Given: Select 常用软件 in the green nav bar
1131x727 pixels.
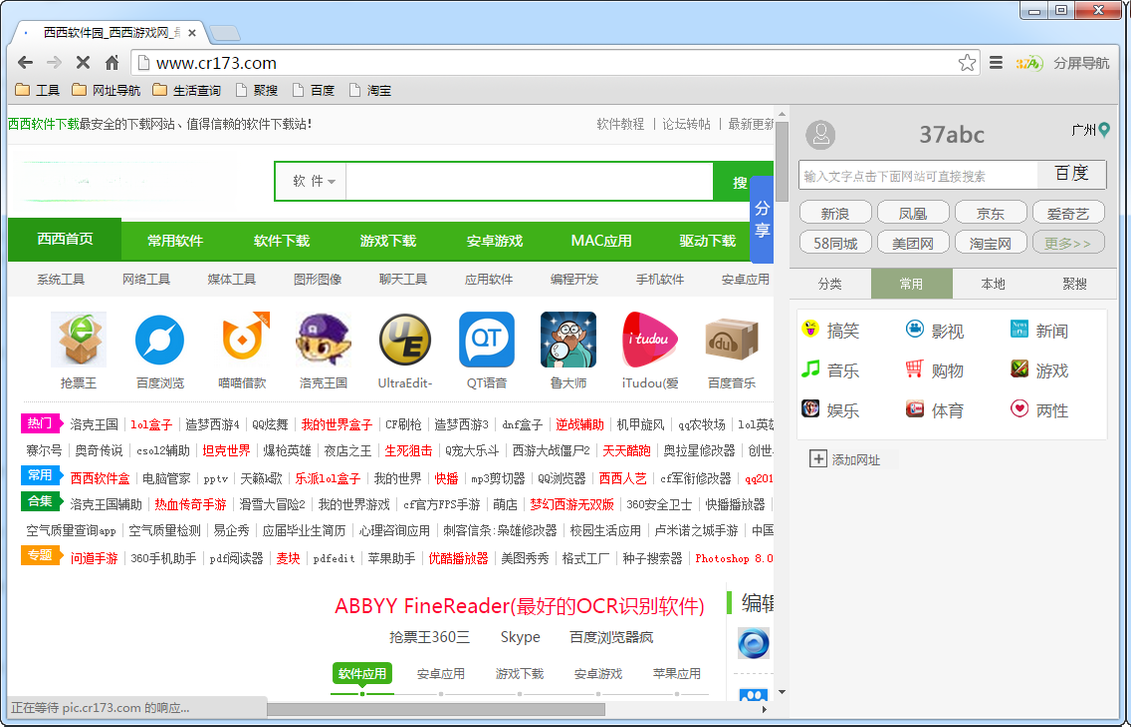Looking at the screenshot, I should point(175,241).
